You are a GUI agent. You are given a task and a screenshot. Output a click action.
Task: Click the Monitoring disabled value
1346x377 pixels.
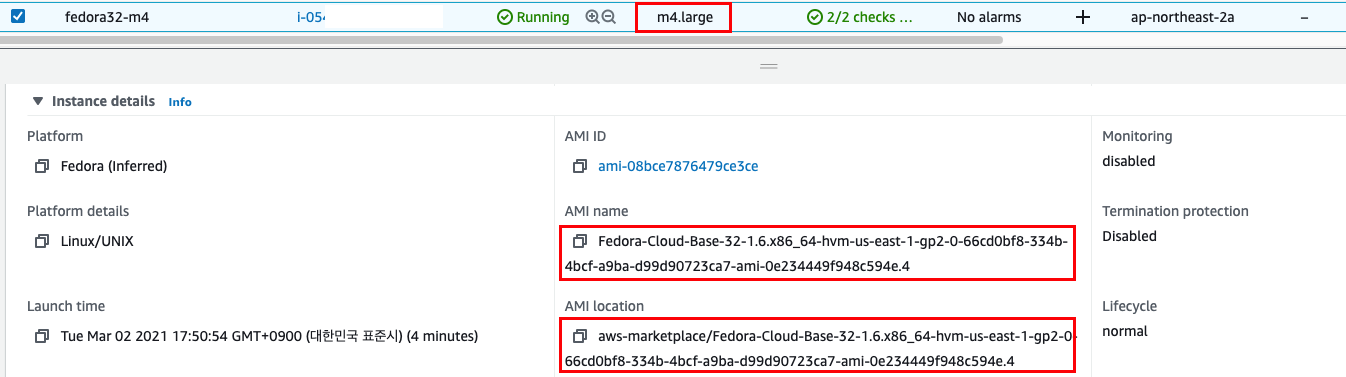click(1128, 161)
